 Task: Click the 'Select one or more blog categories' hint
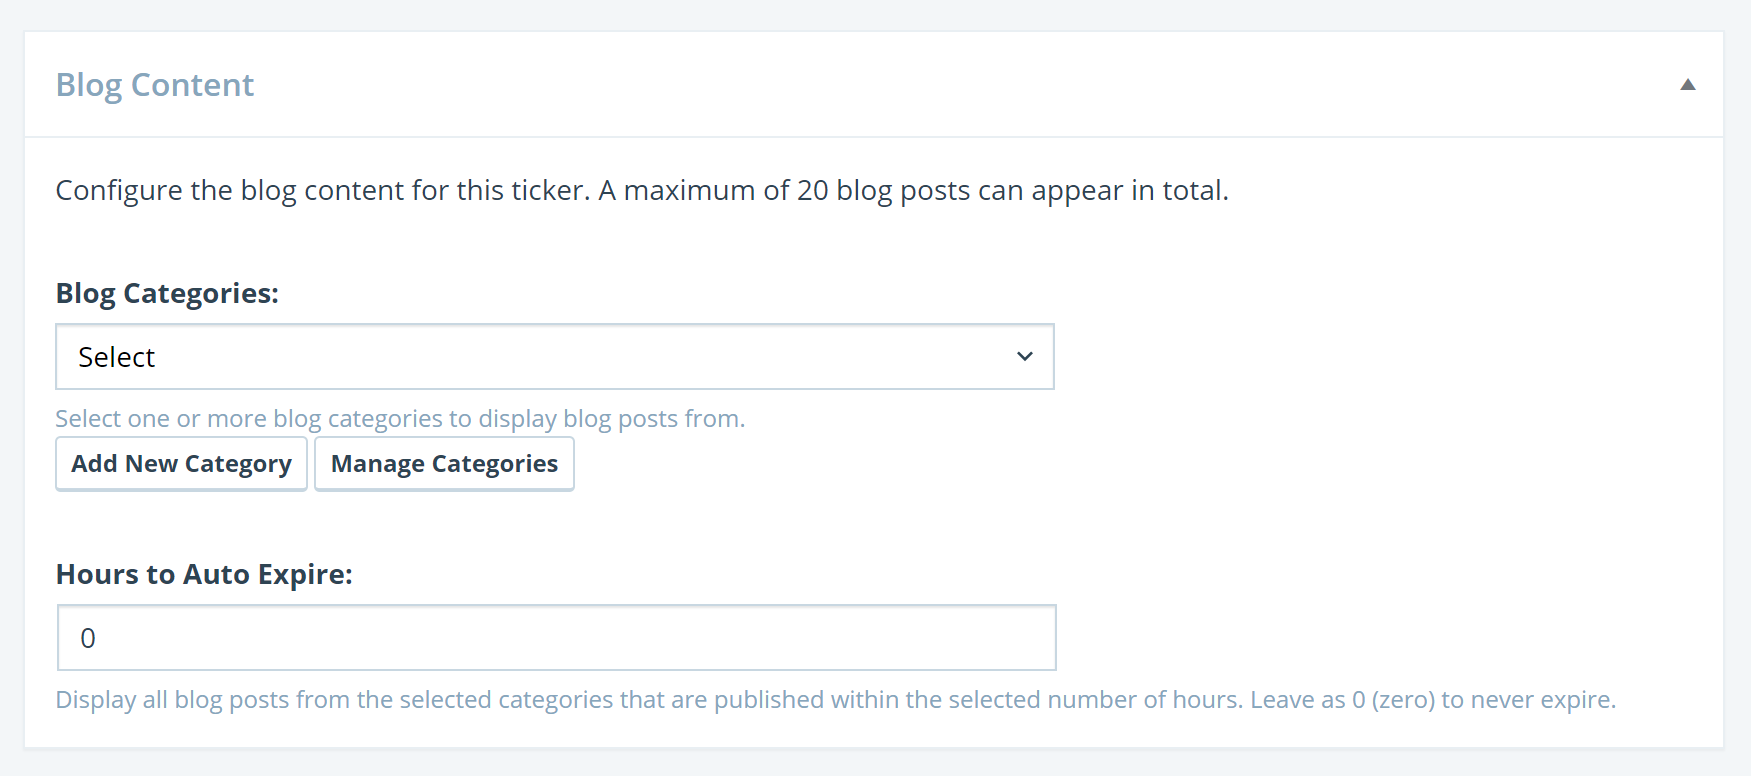[400, 418]
